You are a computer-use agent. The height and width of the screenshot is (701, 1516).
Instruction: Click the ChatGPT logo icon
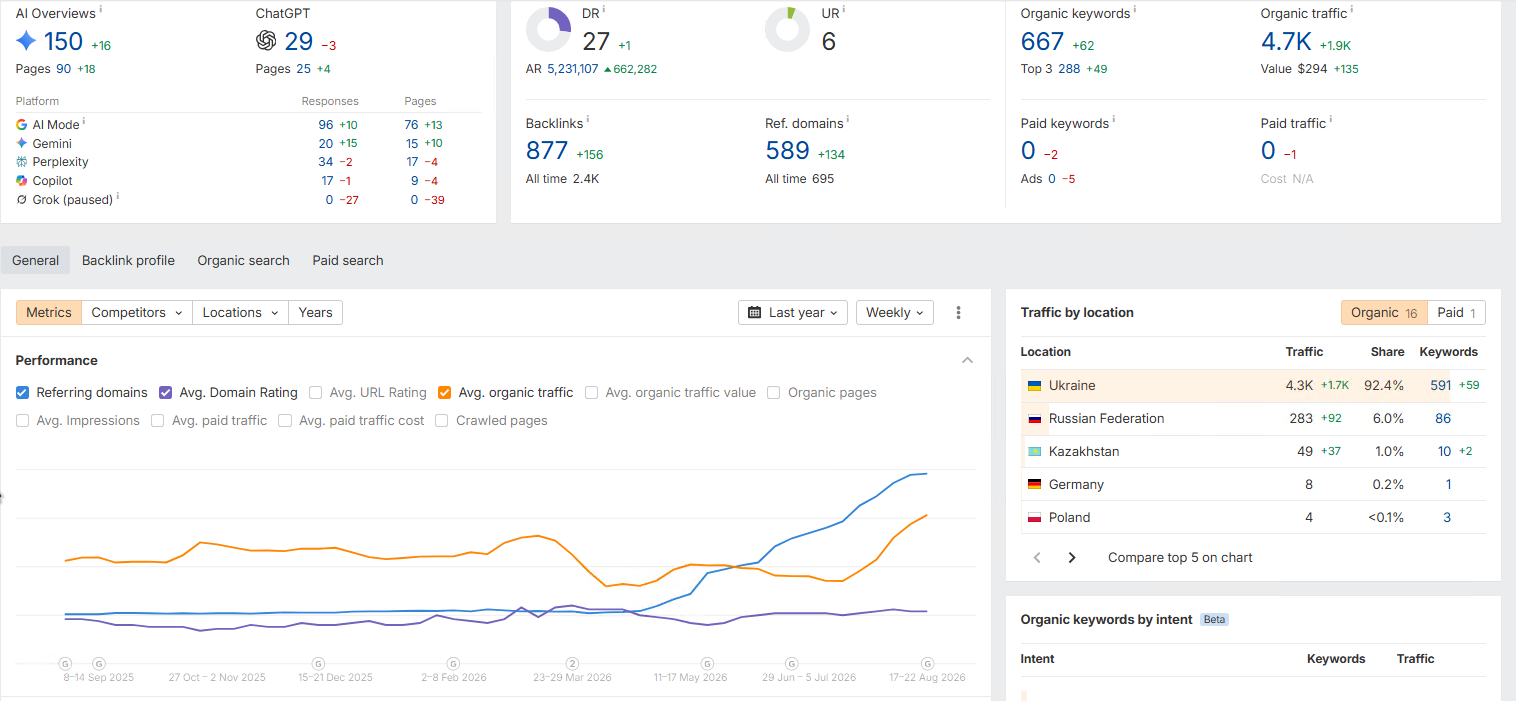[x=266, y=41]
